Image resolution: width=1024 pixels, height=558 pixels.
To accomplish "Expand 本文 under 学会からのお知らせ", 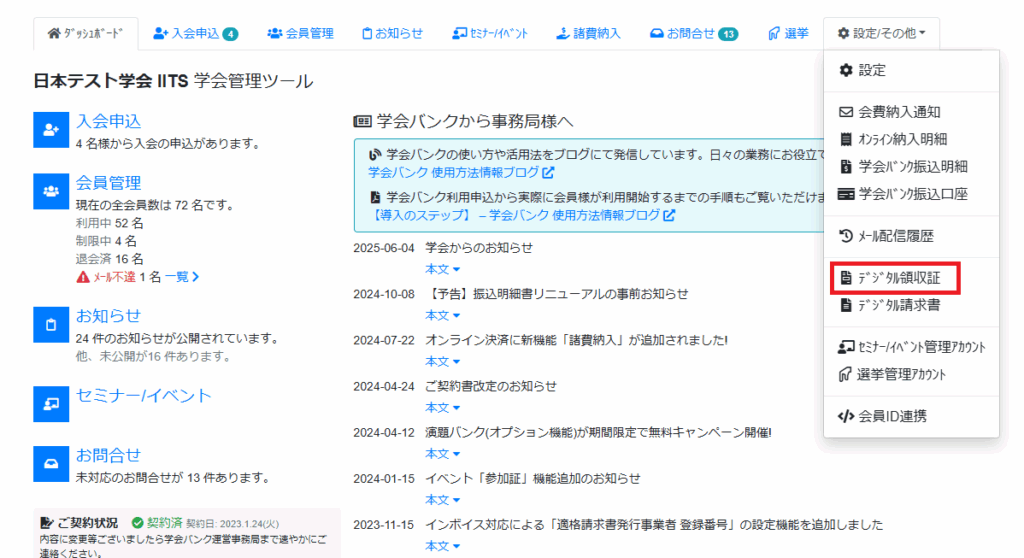I will tap(442, 269).
